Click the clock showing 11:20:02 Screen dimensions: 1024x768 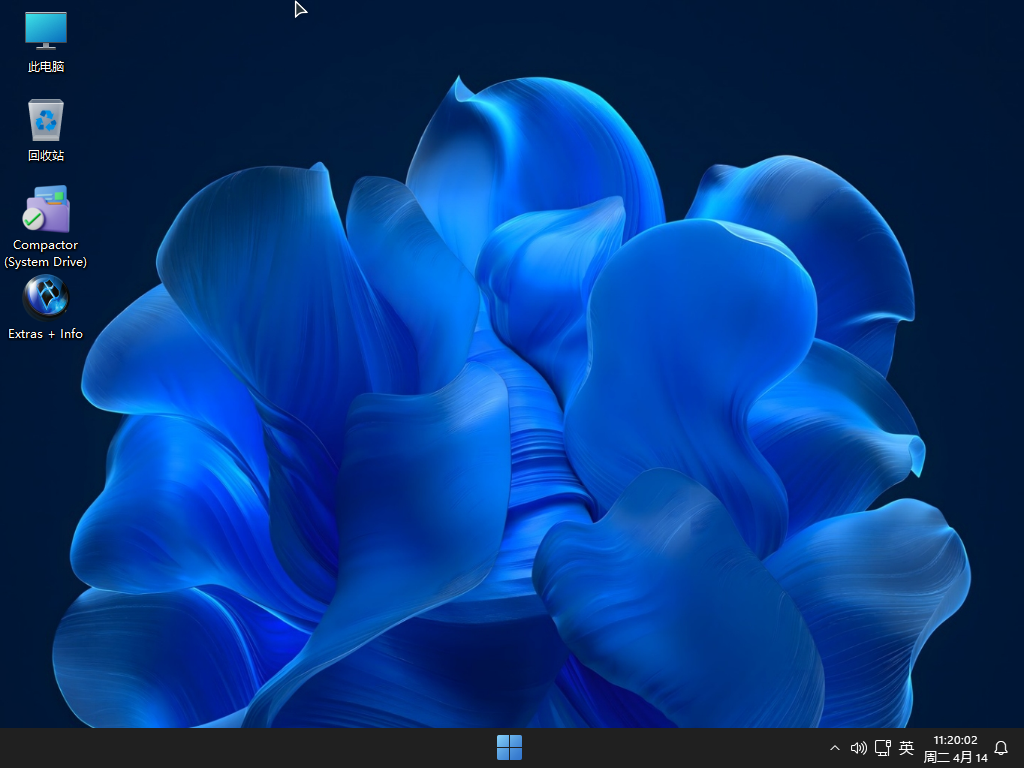point(955,740)
